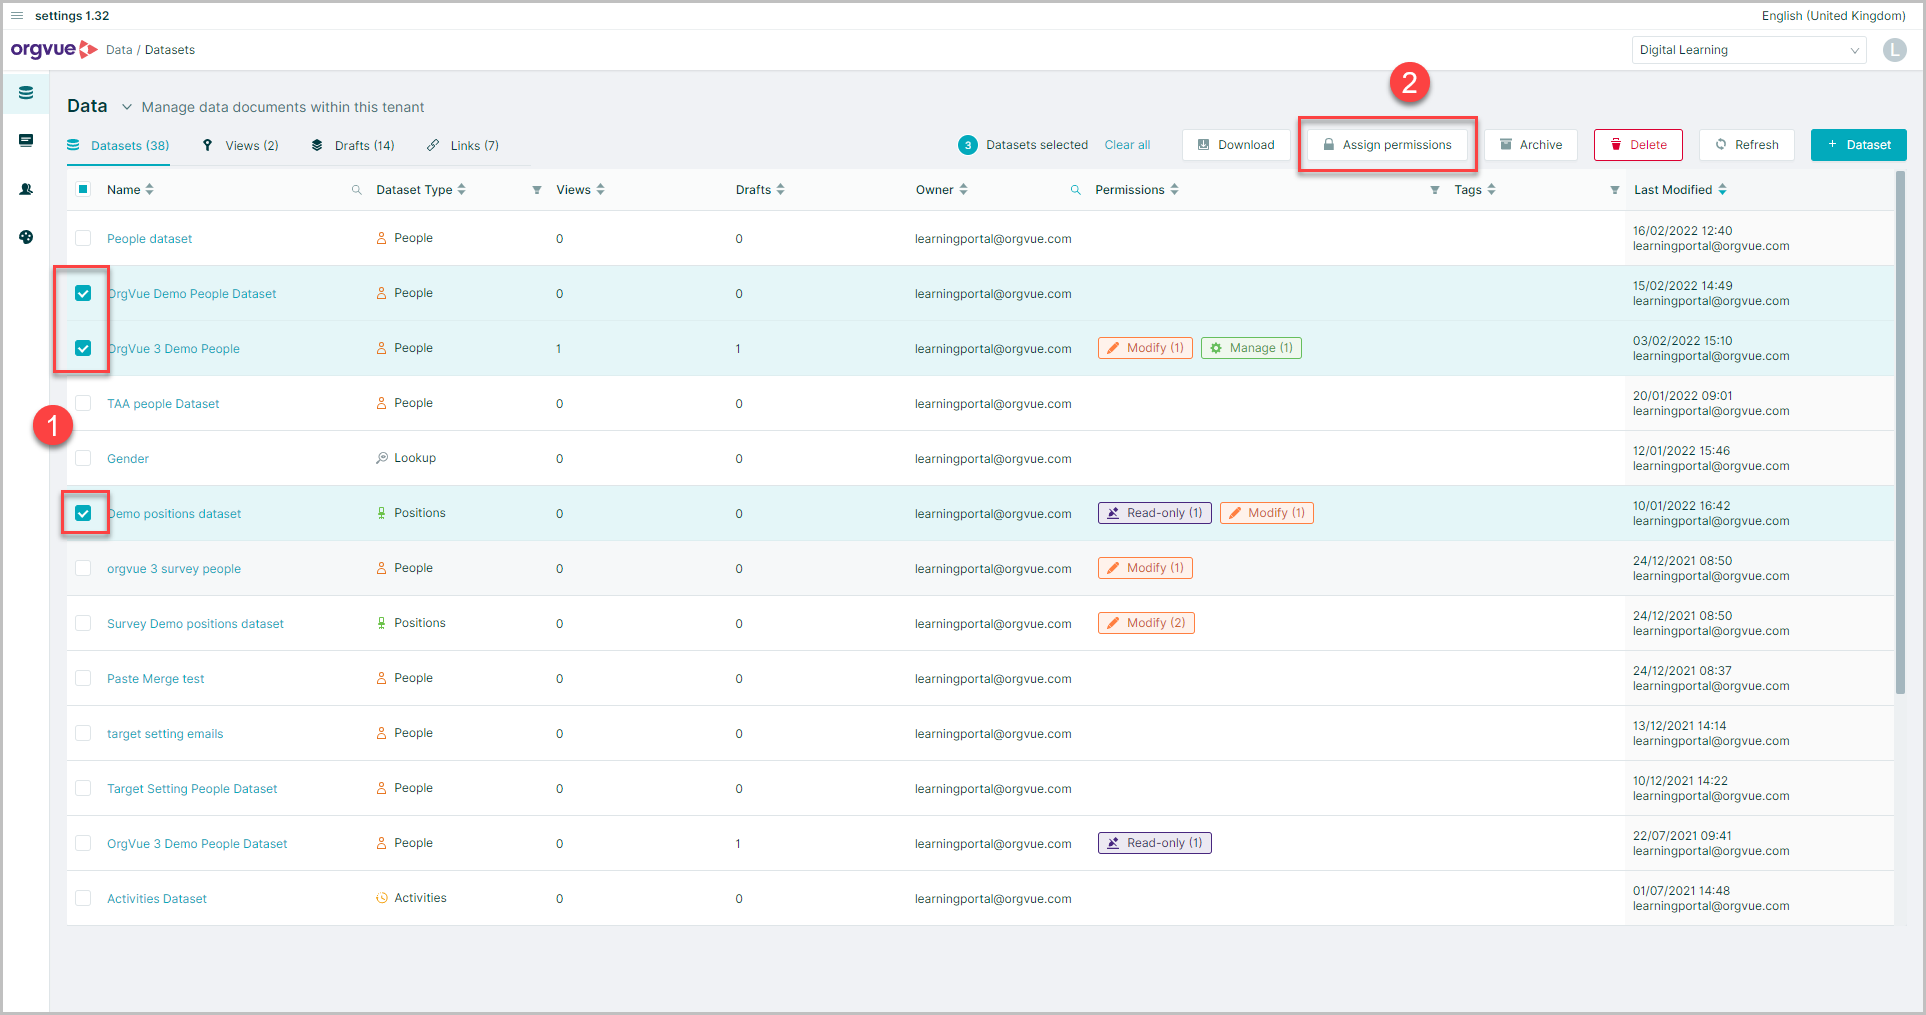Toggle the select-all checkbox in the header

(x=83, y=189)
